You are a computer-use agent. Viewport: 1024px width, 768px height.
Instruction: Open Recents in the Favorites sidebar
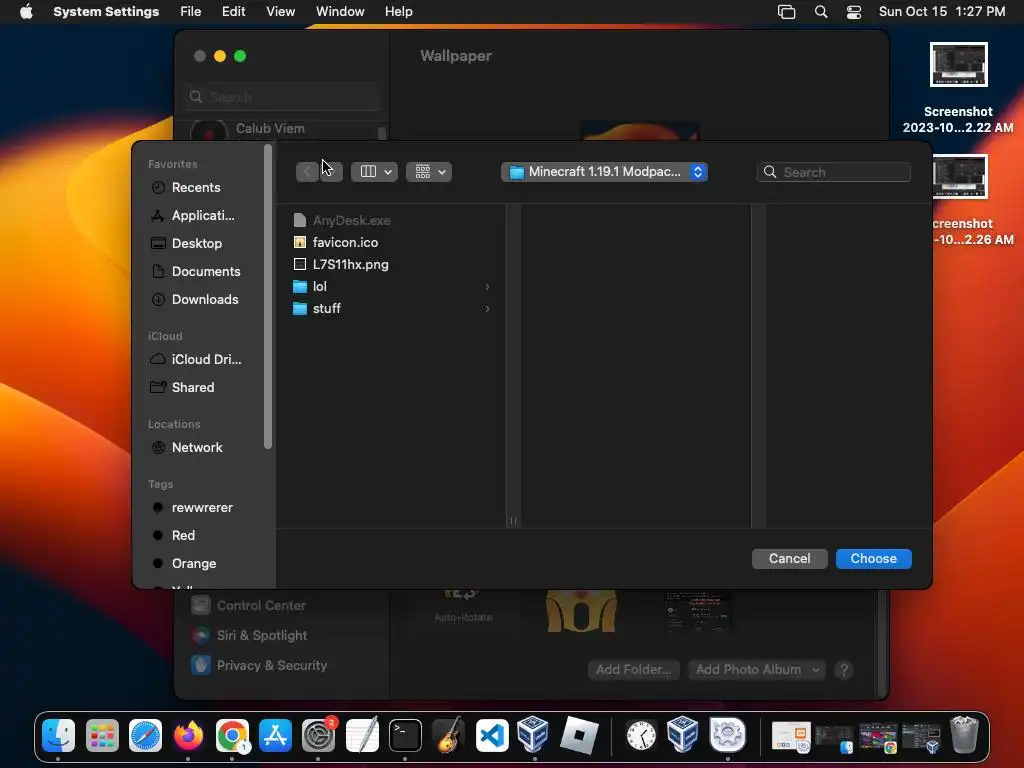196,187
